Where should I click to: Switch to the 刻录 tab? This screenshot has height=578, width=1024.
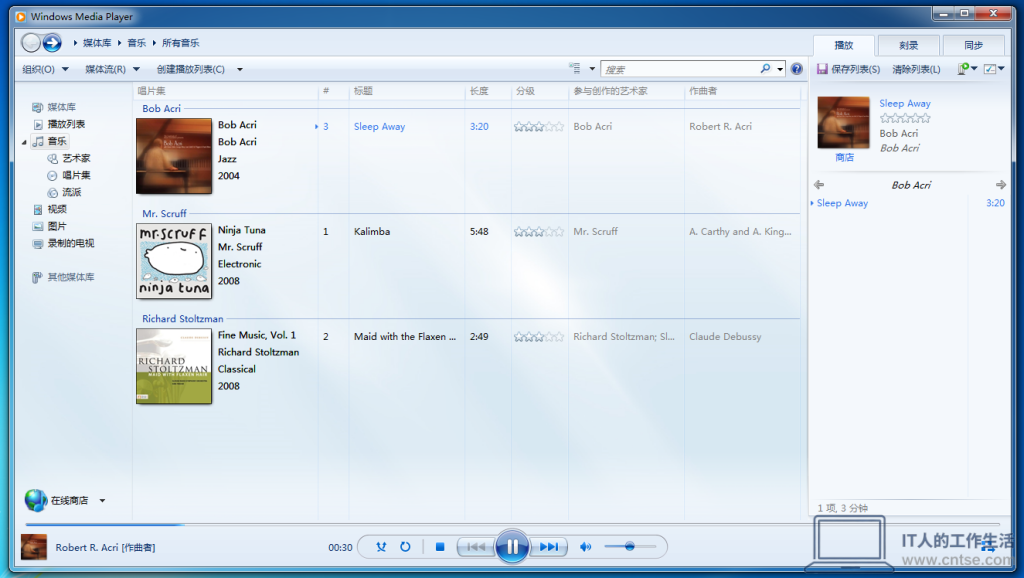pyautogui.click(x=908, y=45)
